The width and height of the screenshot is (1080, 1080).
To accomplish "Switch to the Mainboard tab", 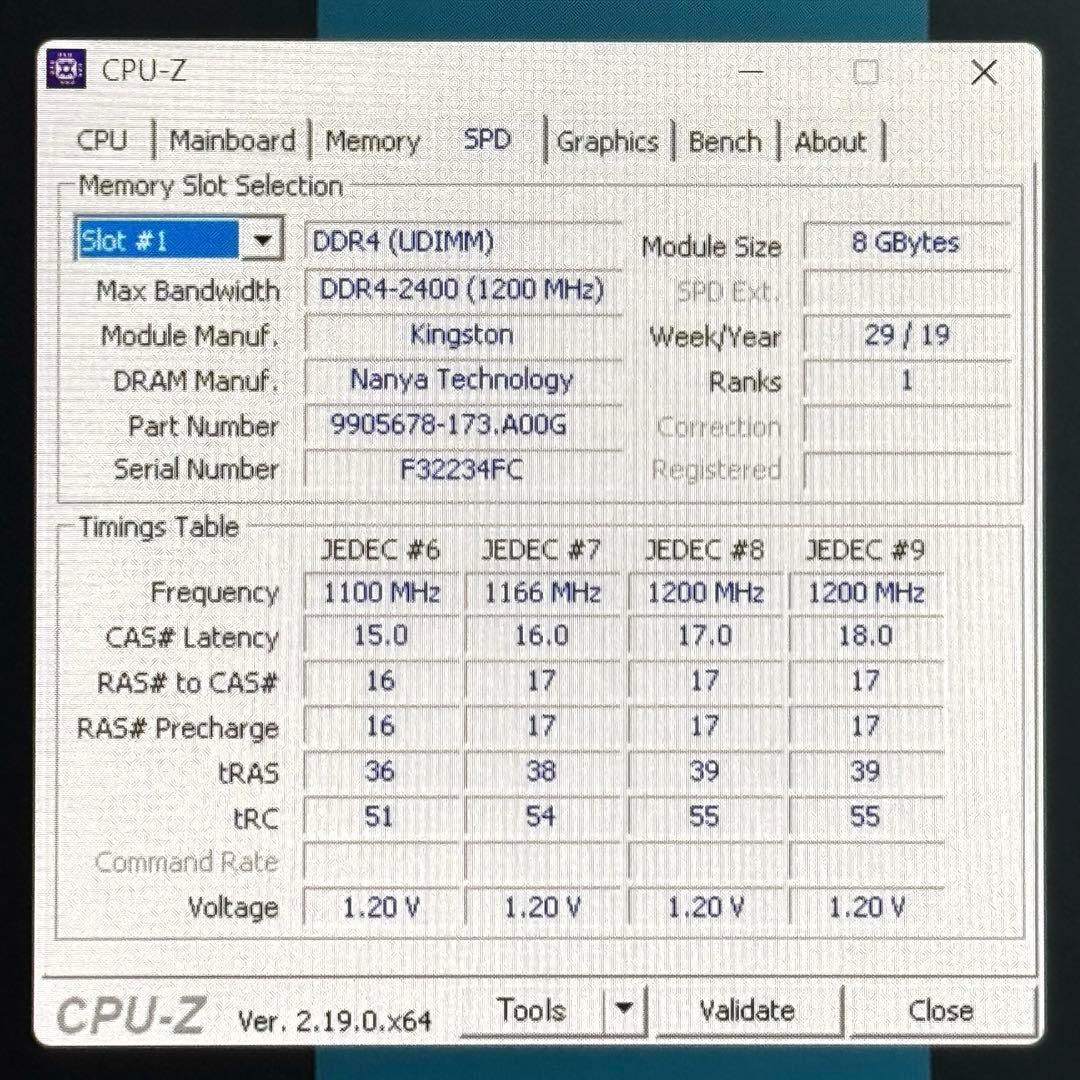I will coord(232,141).
